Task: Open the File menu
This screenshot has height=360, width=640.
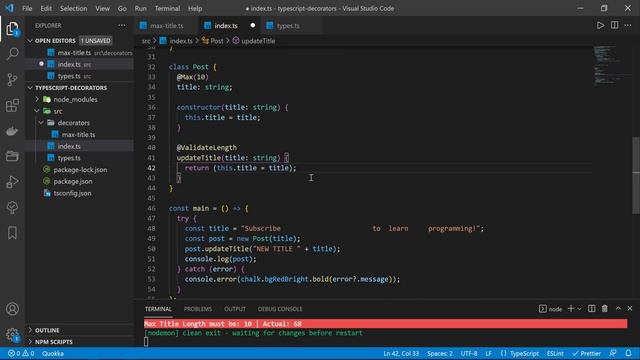Action: [27, 8]
